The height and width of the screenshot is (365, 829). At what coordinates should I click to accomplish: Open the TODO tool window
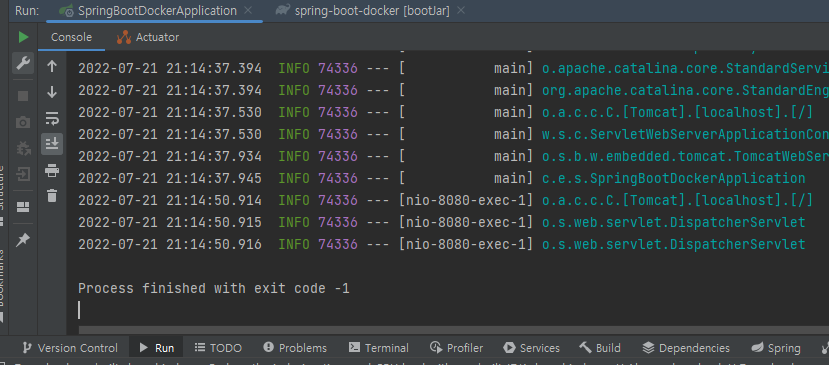(218, 348)
